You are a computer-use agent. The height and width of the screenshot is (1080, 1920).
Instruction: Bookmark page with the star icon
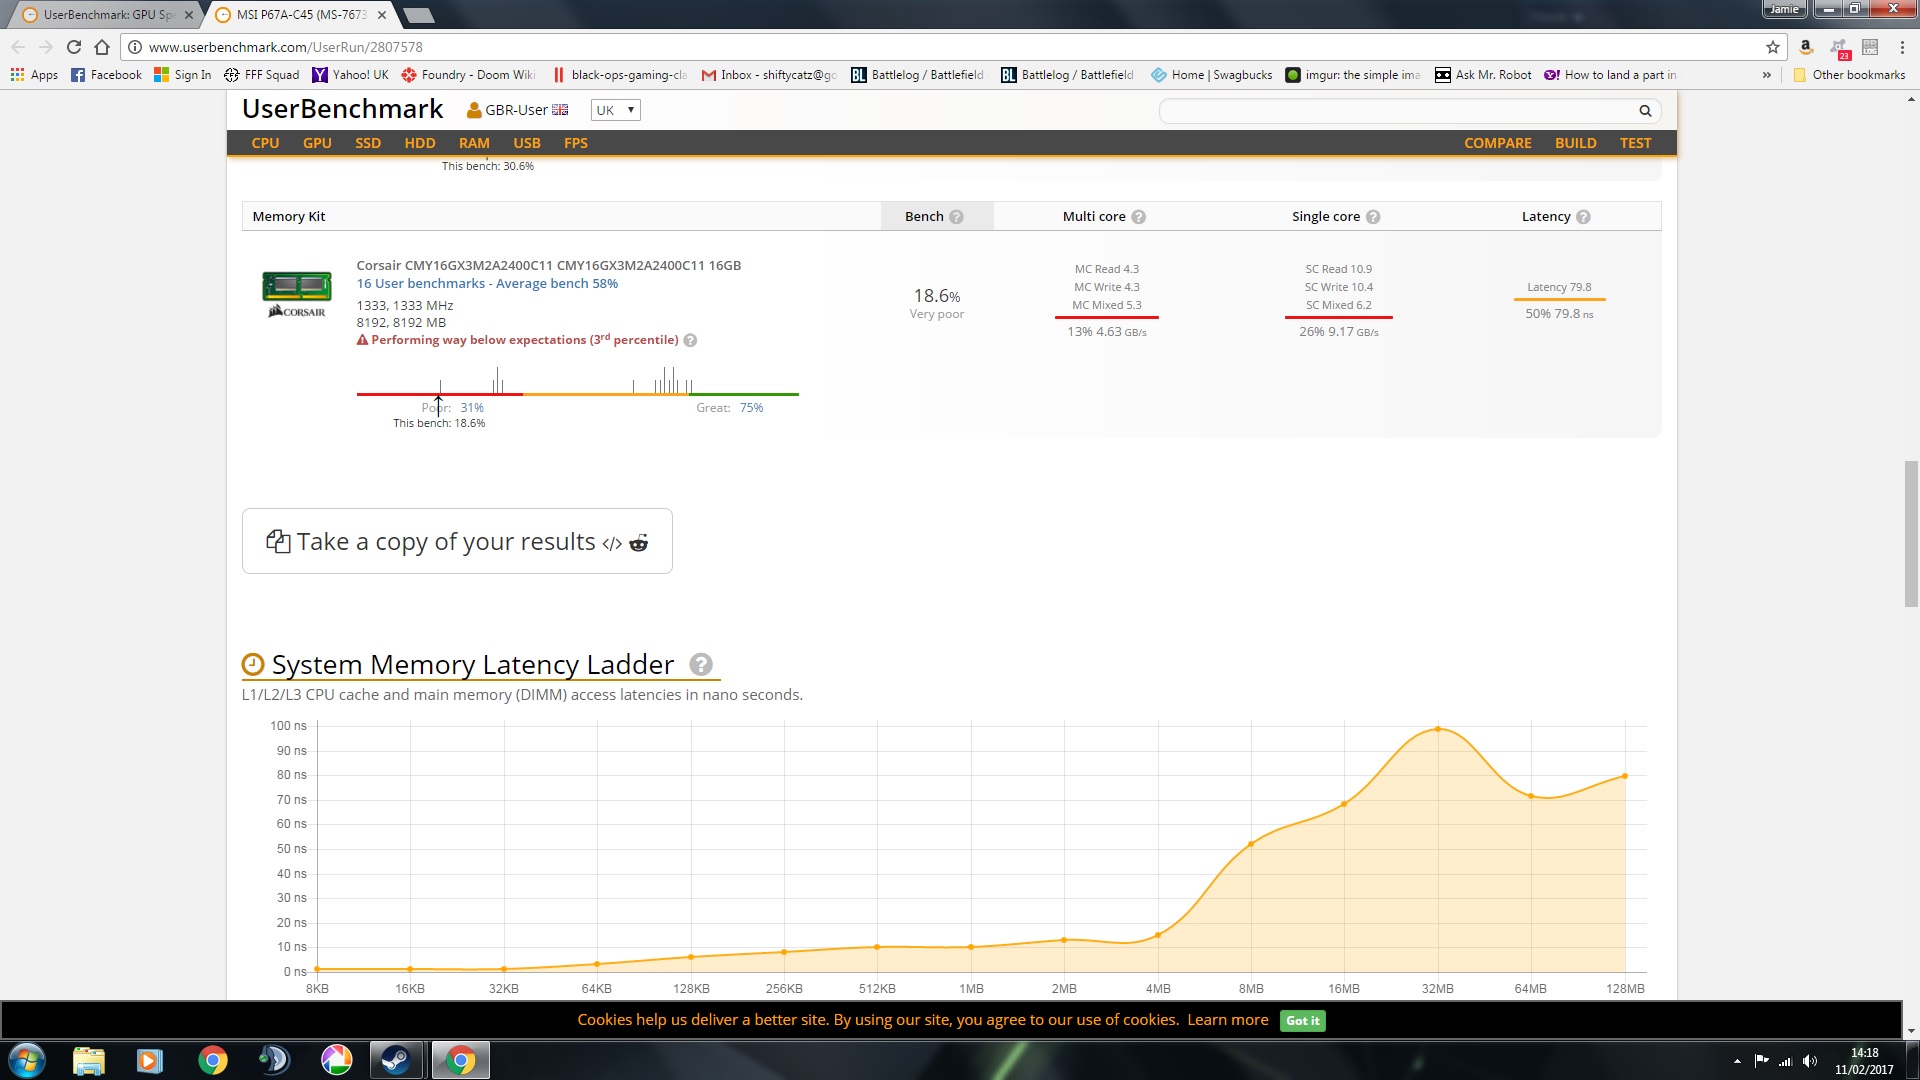(1772, 47)
